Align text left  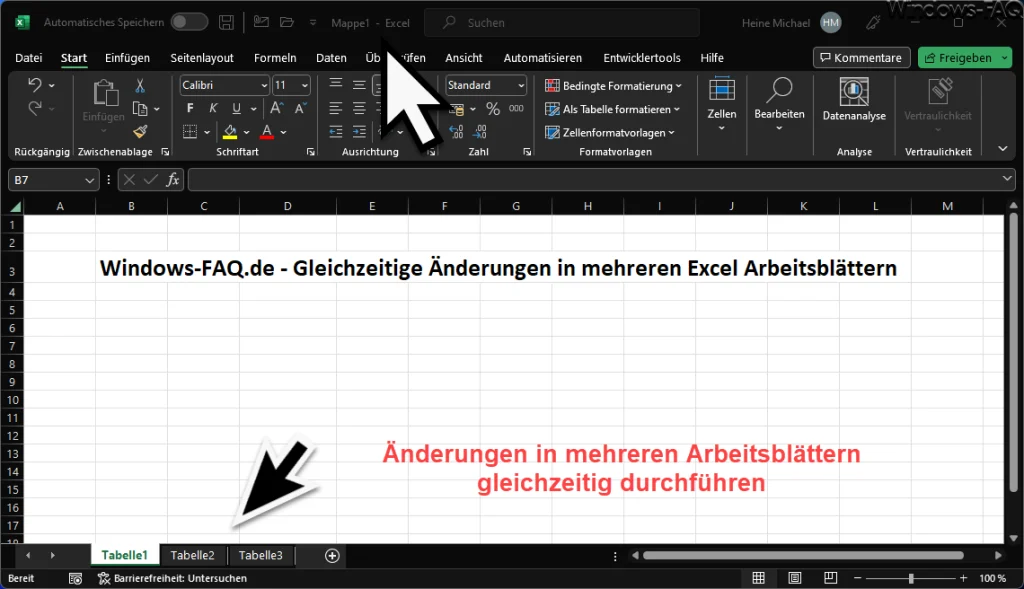[x=336, y=108]
